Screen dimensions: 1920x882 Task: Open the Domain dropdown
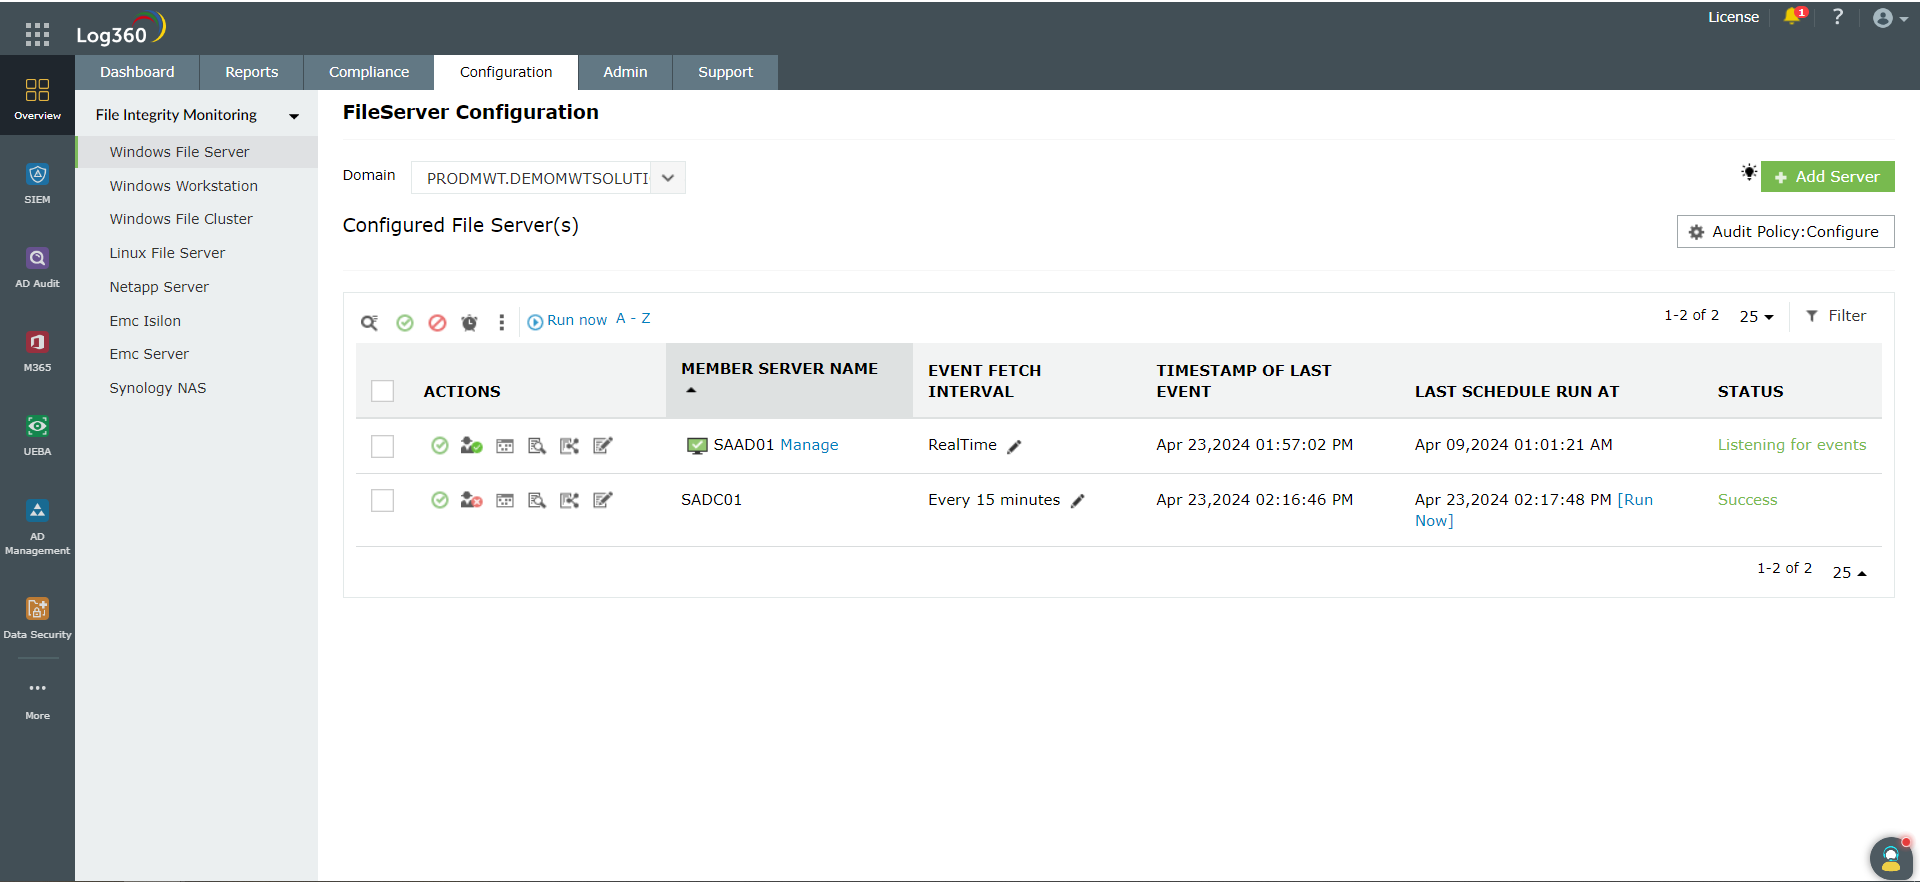pos(668,178)
